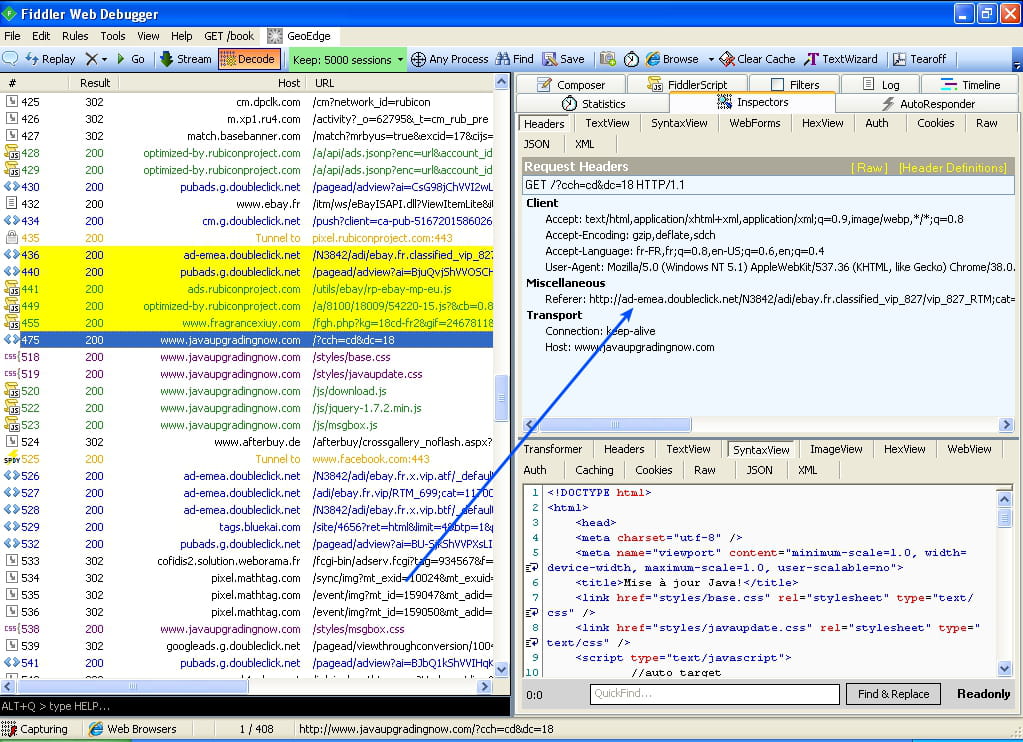Click the lock icon on session 435

tap(11, 238)
